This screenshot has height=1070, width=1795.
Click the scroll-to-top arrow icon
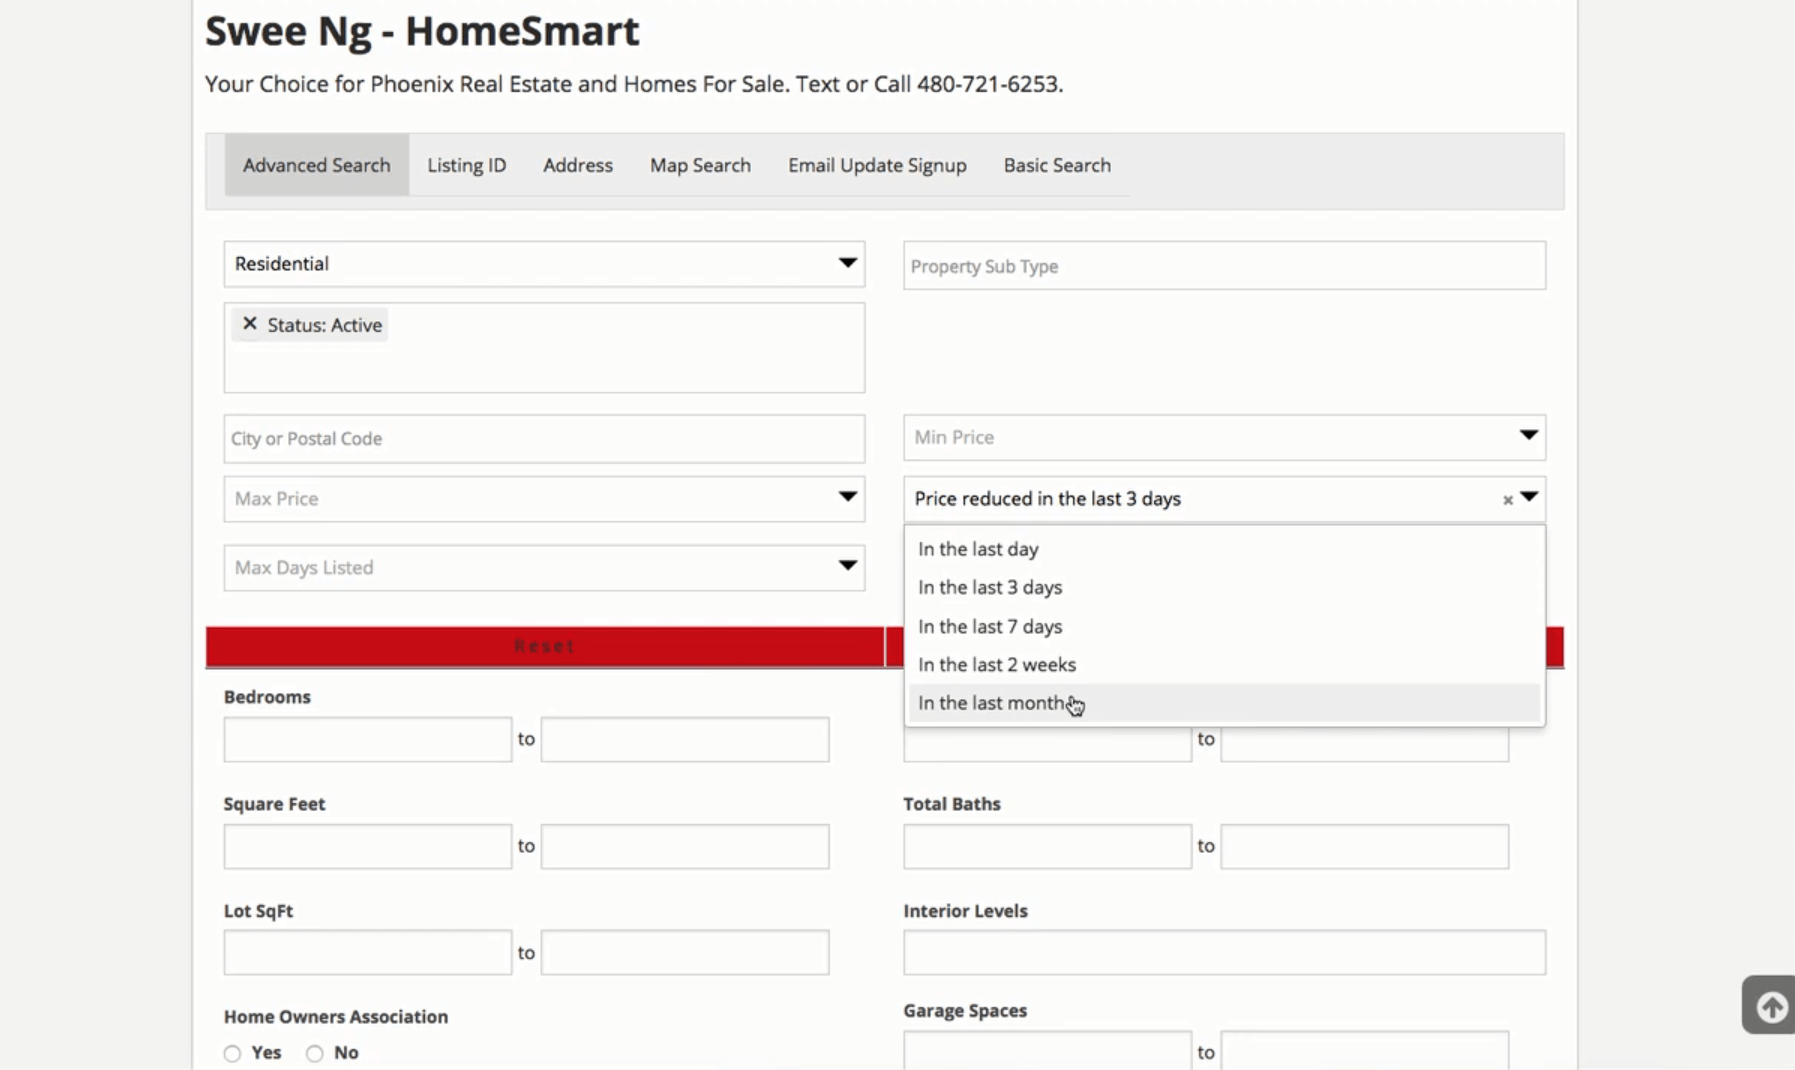(1772, 1006)
